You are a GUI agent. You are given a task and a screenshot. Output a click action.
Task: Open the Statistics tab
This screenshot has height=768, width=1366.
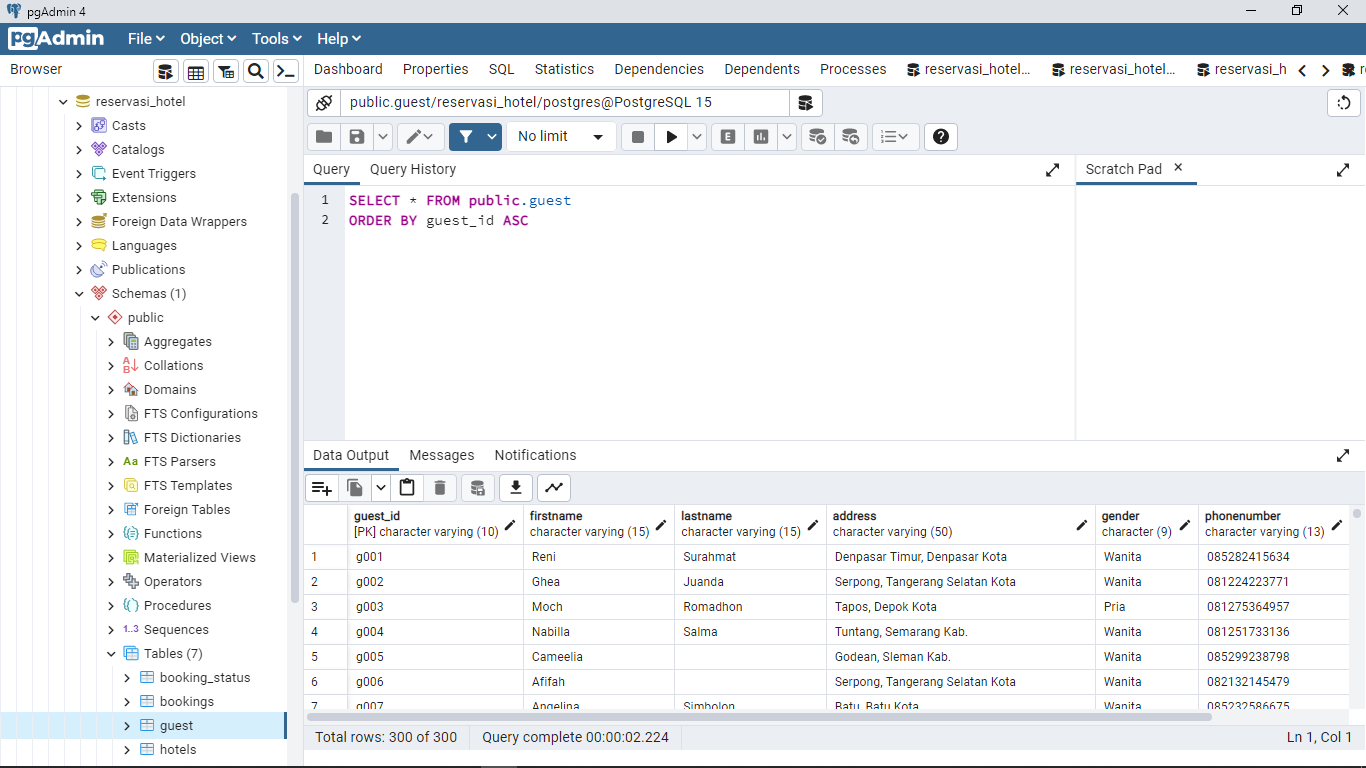pyautogui.click(x=564, y=69)
